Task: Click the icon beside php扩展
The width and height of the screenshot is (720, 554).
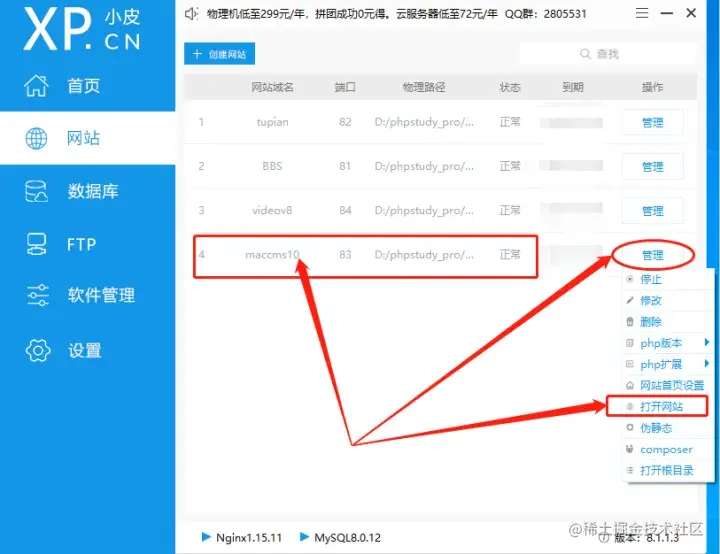Action: coord(630,364)
